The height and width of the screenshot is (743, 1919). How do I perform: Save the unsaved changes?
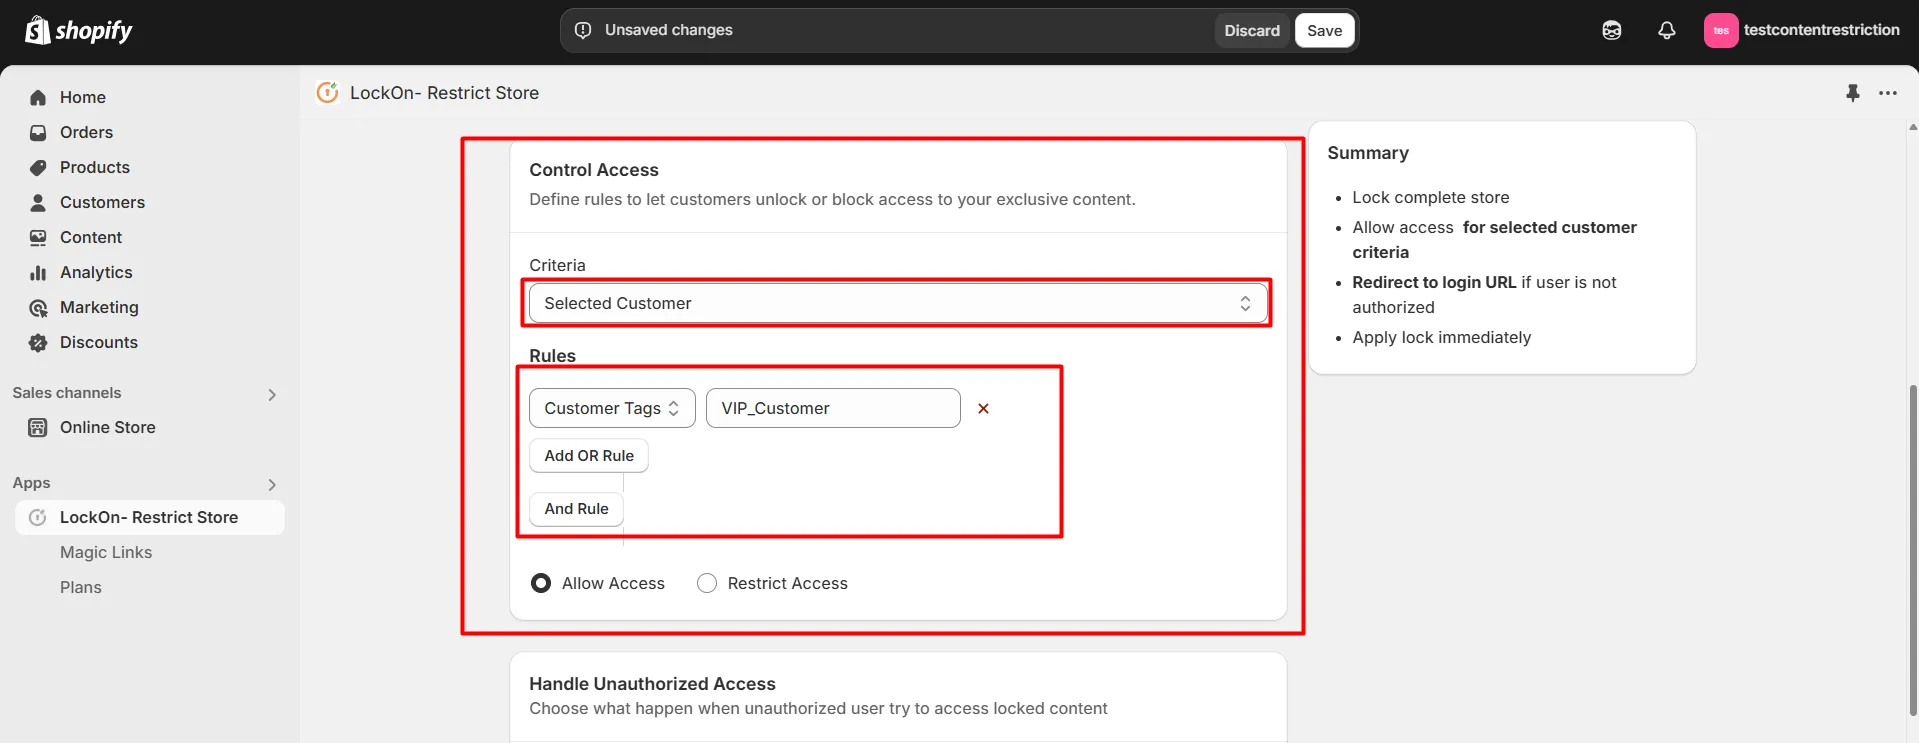point(1324,30)
